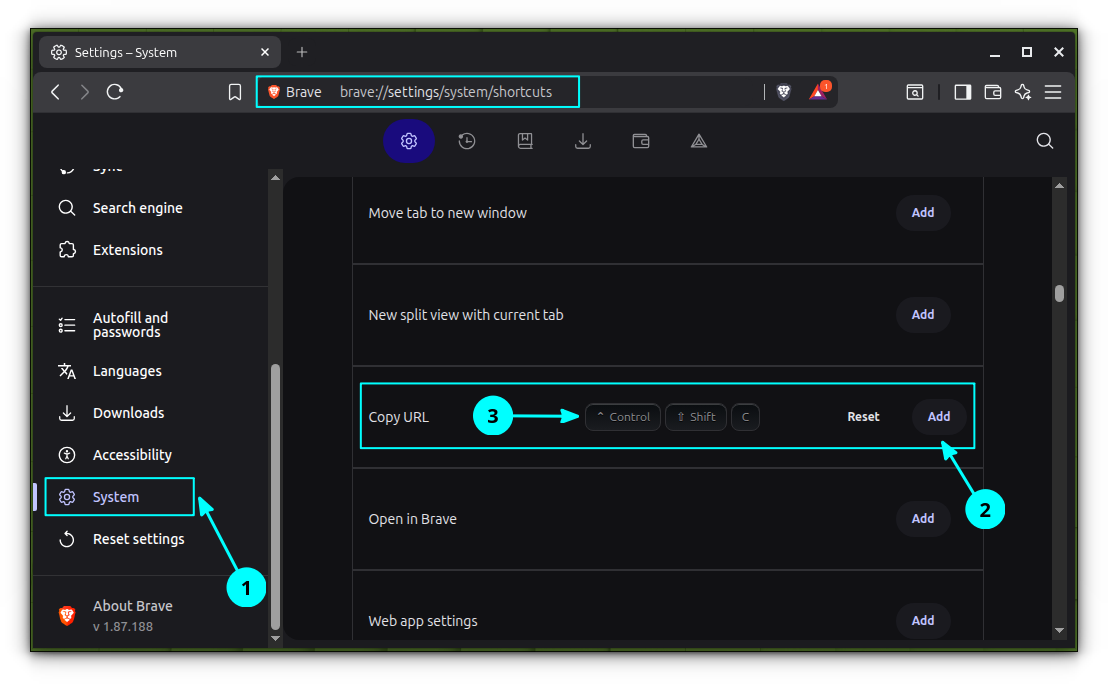The width and height of the screenshot is (1108, 684).
Task: Open the Brave Wallet toolbar icon
Action: point(993,92)
